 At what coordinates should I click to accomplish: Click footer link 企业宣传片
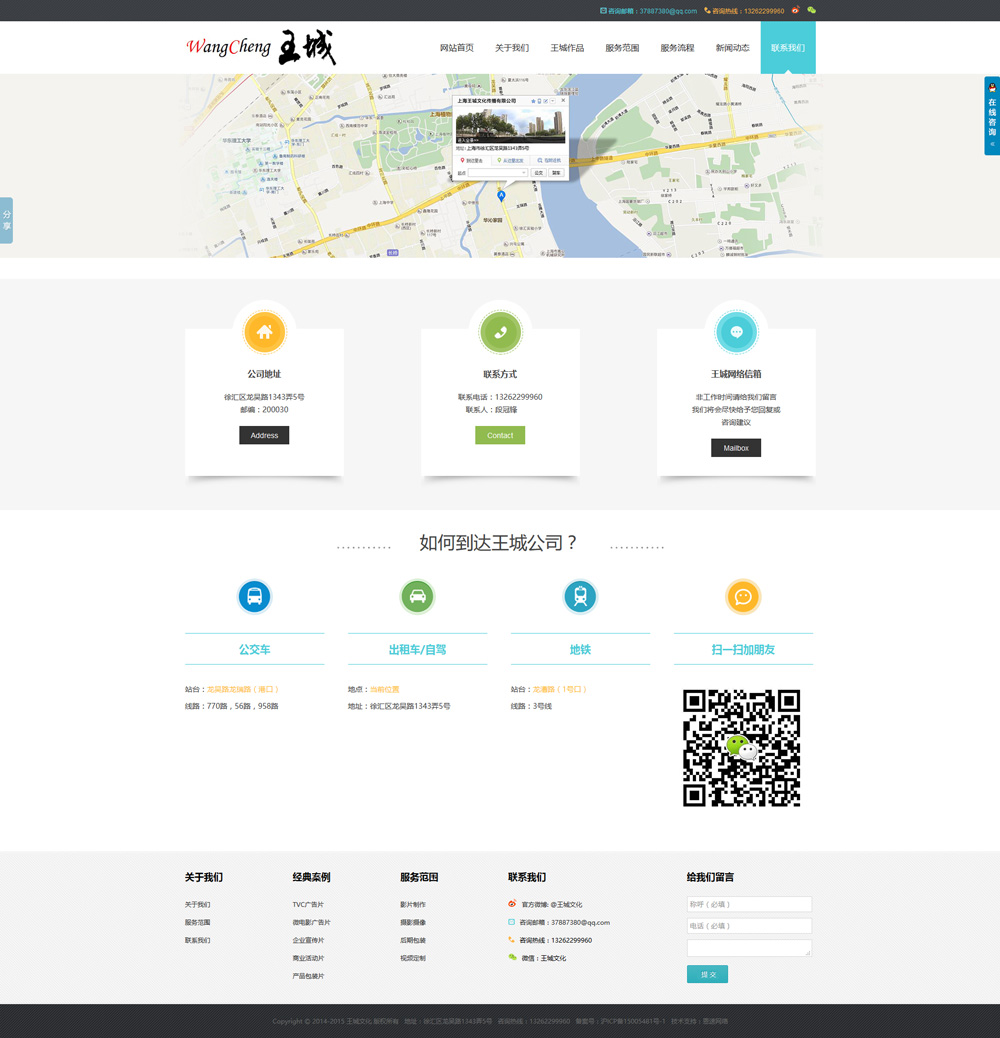click(x=308, y=940)
